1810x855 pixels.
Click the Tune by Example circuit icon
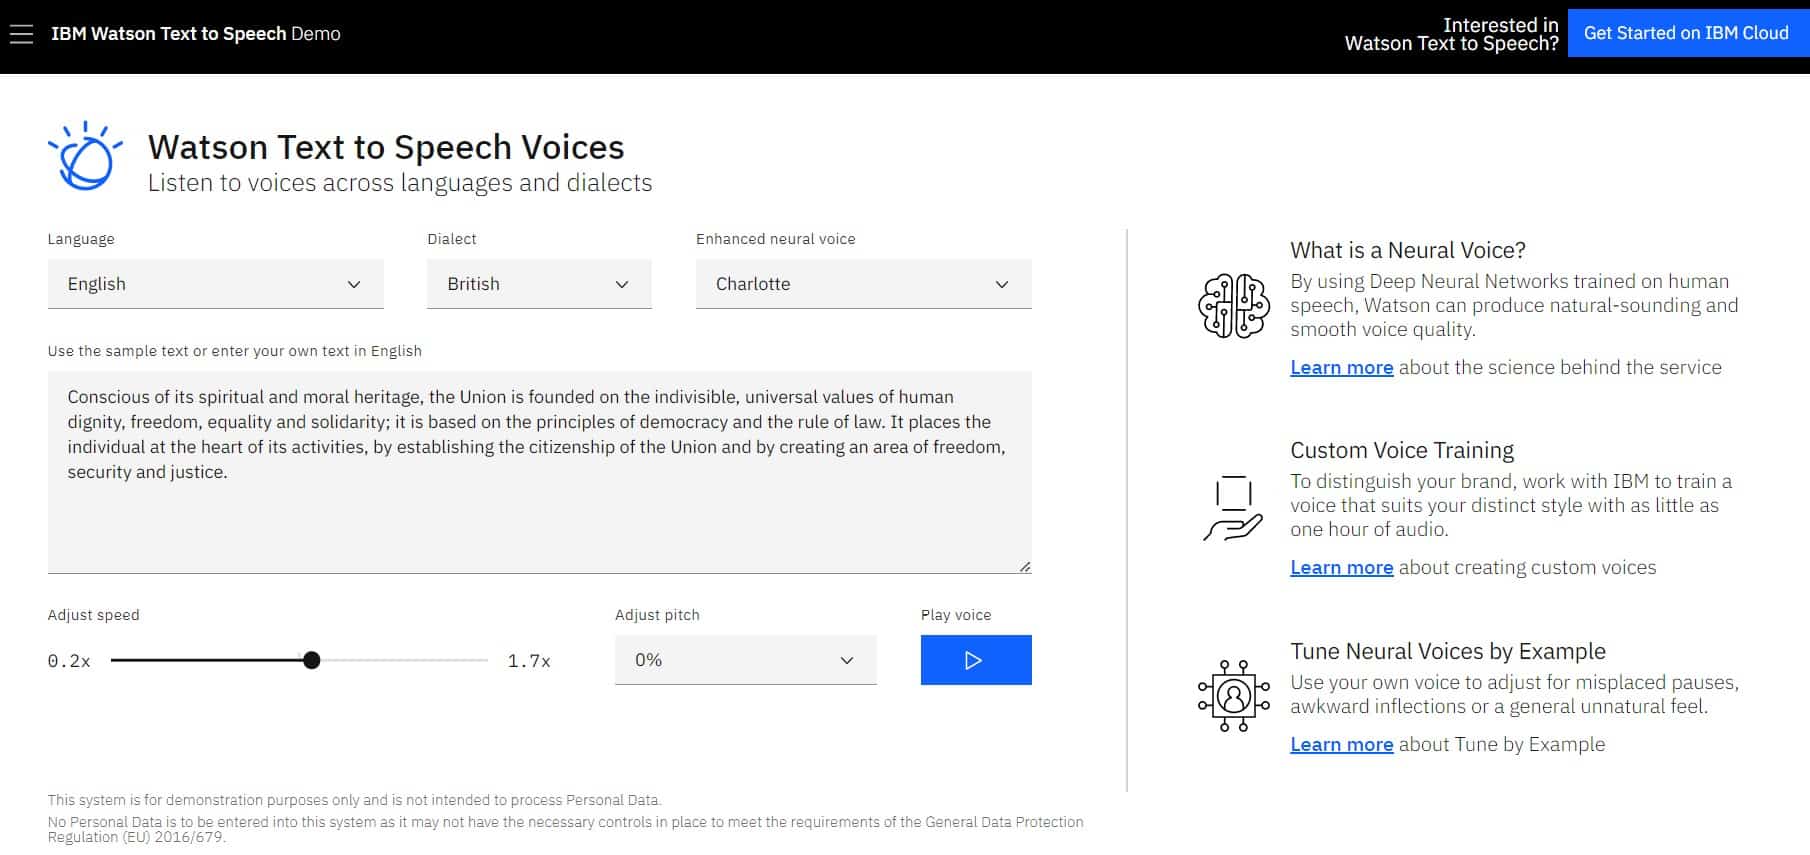pos(1233,695)
